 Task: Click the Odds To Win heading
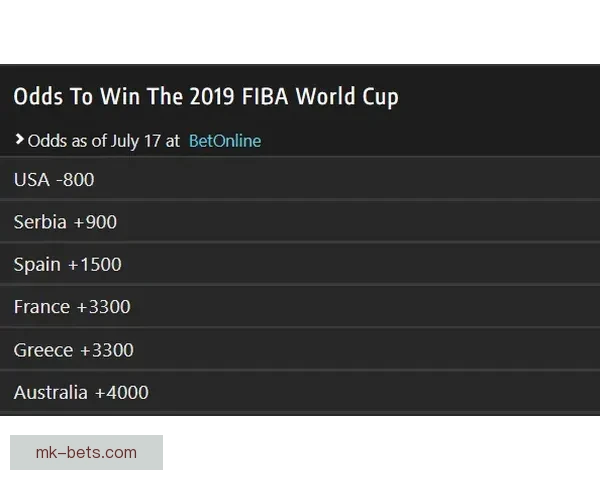pyautogui.click(x=205, y=97)
